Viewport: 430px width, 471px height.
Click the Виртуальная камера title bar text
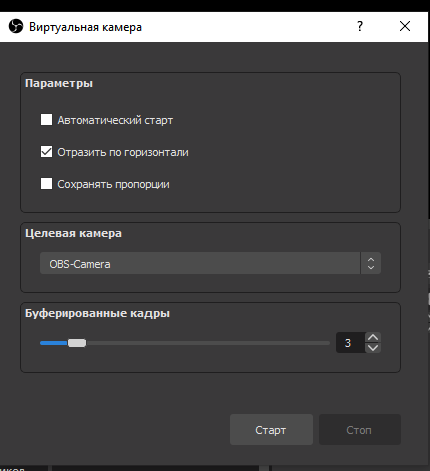click(85, 27)
